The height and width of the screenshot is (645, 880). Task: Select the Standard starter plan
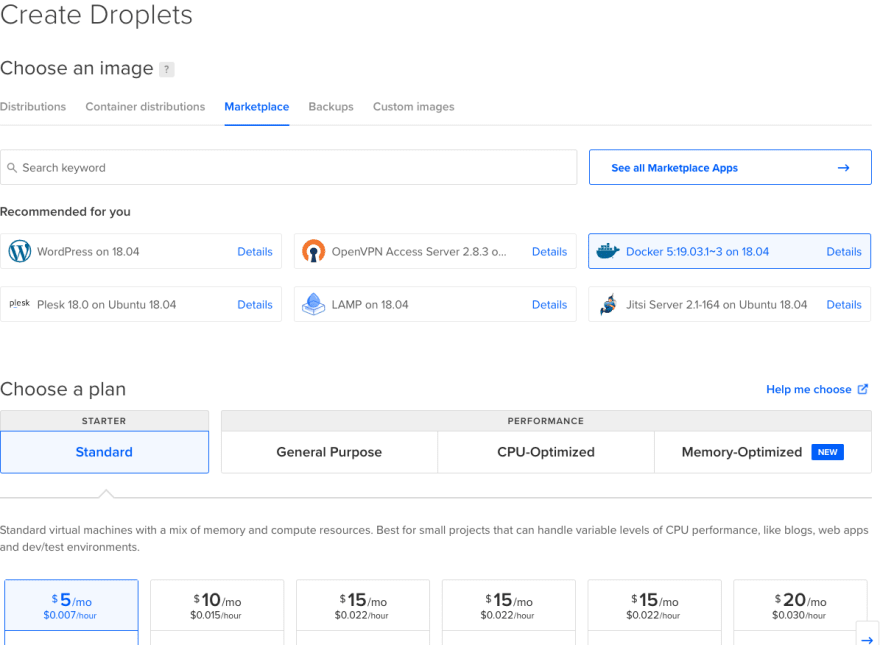click(x=104, y=452)
